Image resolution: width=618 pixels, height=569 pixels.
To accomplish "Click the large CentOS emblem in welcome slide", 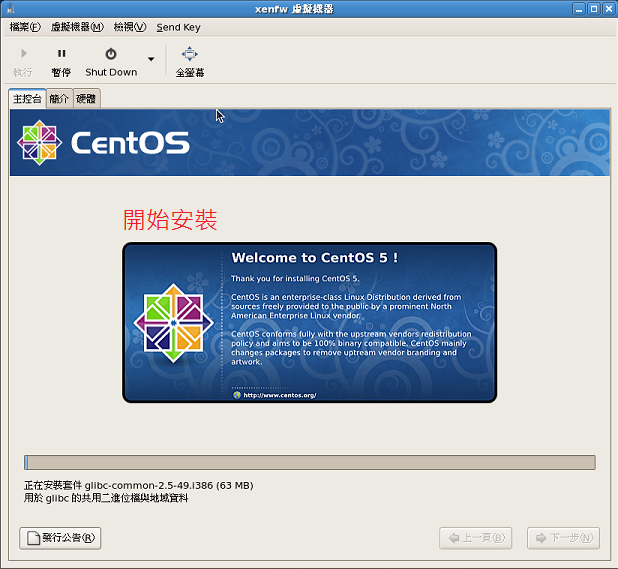I will pos(173,323).
